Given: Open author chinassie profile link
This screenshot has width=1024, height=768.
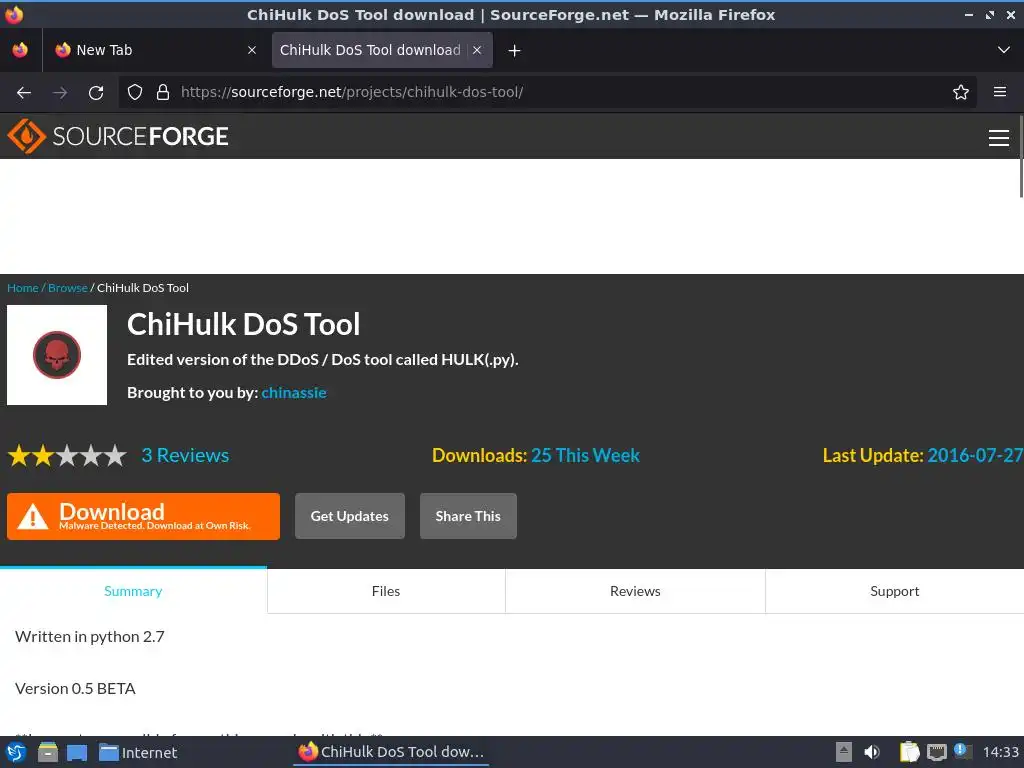Looking at the screenshot, I should 294,392.
